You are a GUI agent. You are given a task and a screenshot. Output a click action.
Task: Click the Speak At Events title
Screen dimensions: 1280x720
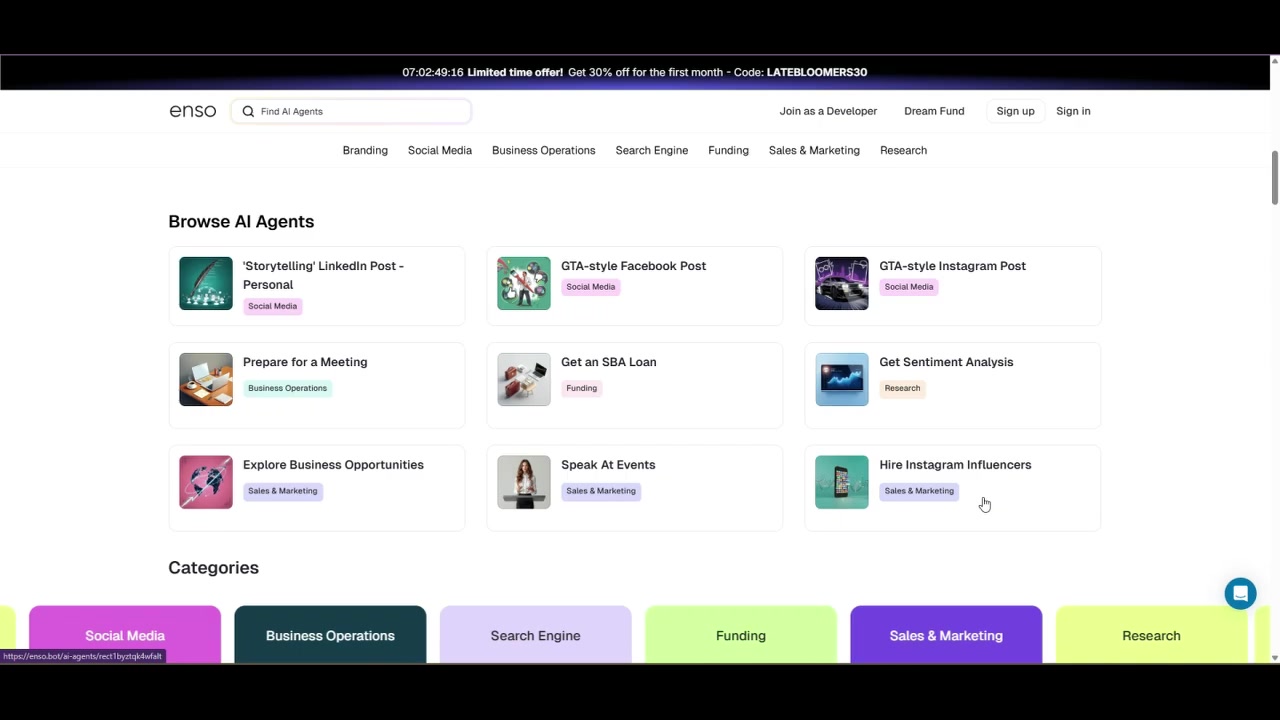point(608,465)
